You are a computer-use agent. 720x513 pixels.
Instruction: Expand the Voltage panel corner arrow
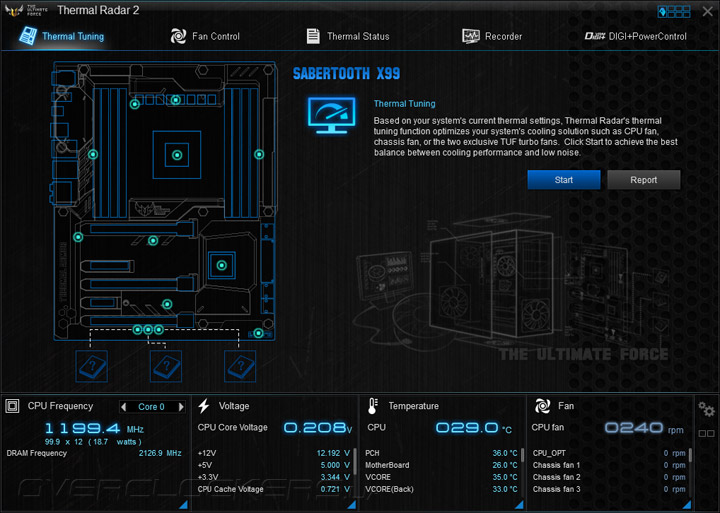click(x=351, y=505)
